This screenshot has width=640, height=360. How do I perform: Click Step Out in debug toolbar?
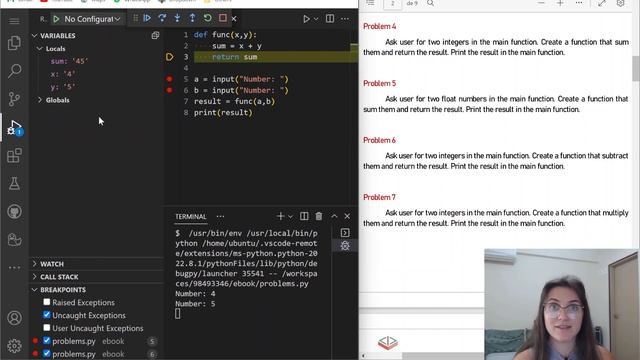click(x=192, y=18)
